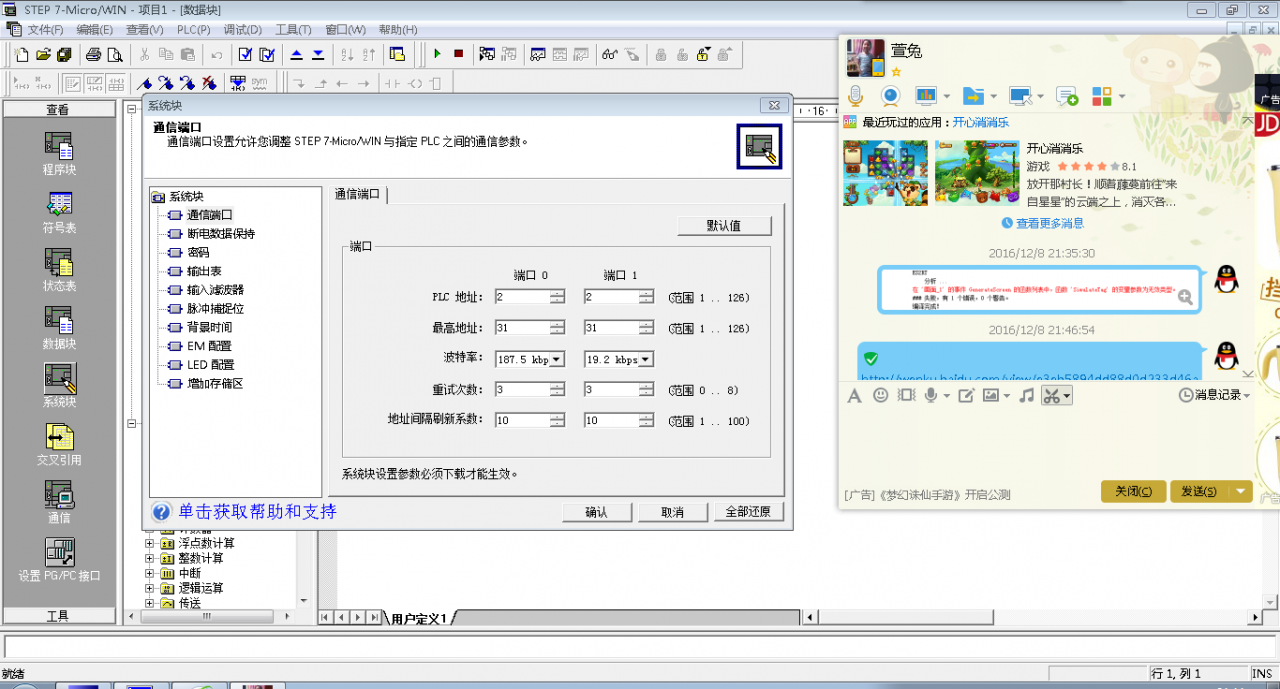Click 单击获取帮助和支持 help link
The image size is (1280, 689).
[x=258, y=512]
